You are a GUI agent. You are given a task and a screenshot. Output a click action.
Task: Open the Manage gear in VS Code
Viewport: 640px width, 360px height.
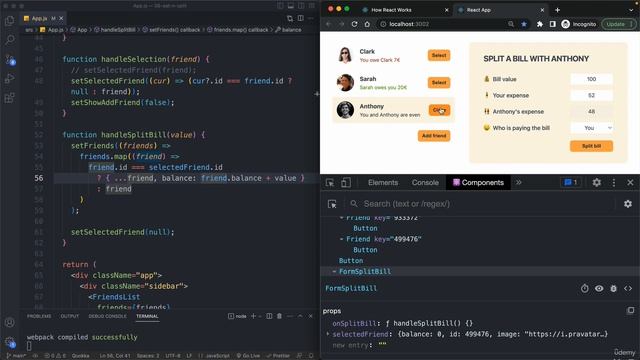point(9,342)
